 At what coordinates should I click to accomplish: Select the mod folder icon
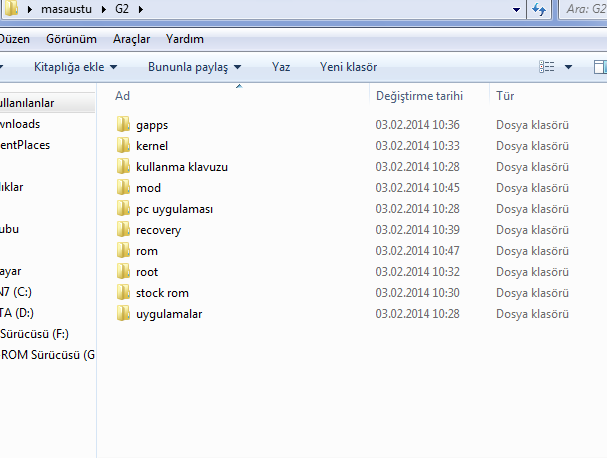(123, 187)
